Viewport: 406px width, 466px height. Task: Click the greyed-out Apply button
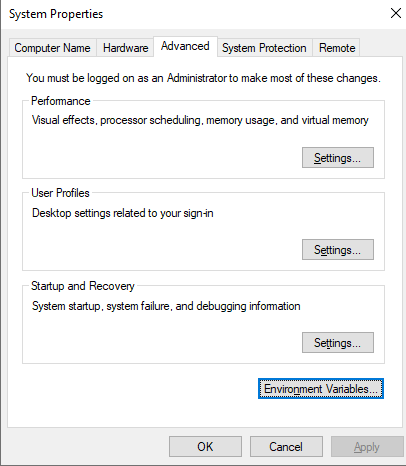(x=367, y=447)
